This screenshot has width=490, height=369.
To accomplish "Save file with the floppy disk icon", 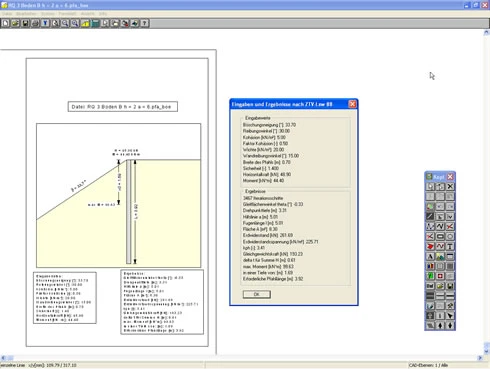I will point(25,23).
